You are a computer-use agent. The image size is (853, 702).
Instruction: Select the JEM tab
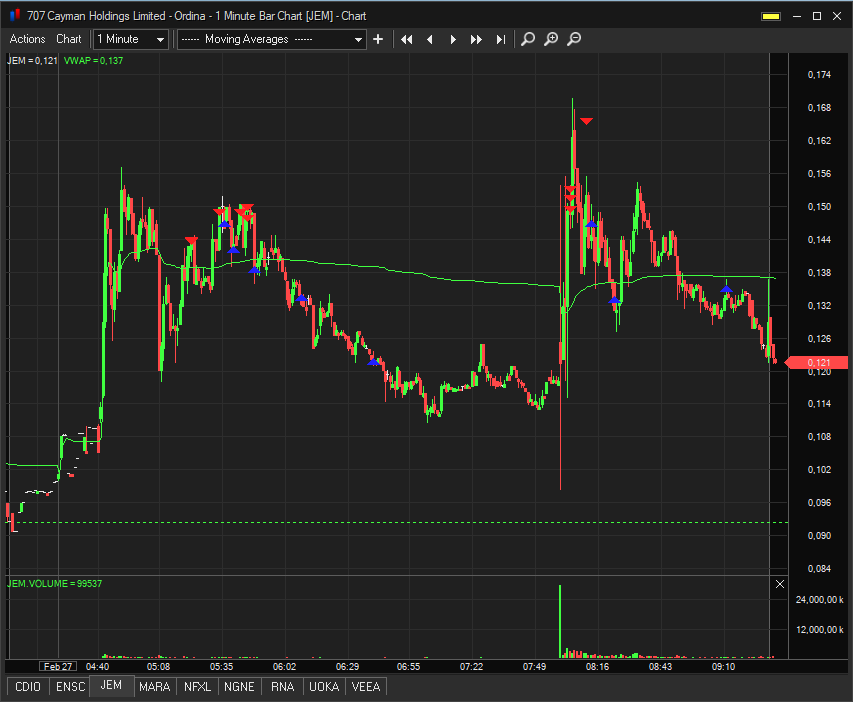pos(111,685)
